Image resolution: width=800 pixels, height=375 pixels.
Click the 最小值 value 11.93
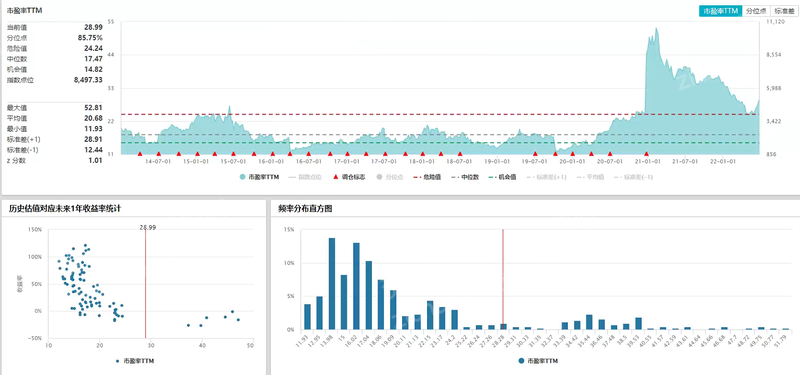(x=93, y=129)
